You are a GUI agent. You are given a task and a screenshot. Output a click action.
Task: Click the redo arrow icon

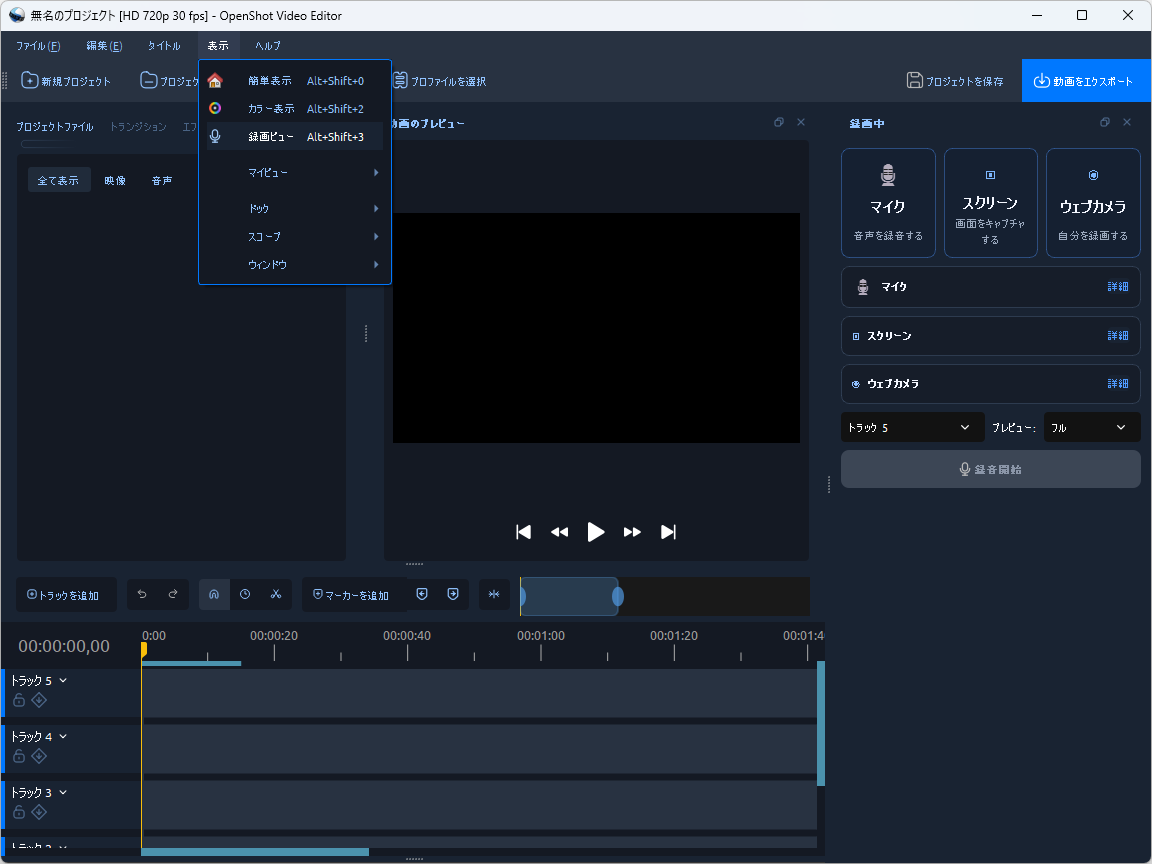point(173,594)
